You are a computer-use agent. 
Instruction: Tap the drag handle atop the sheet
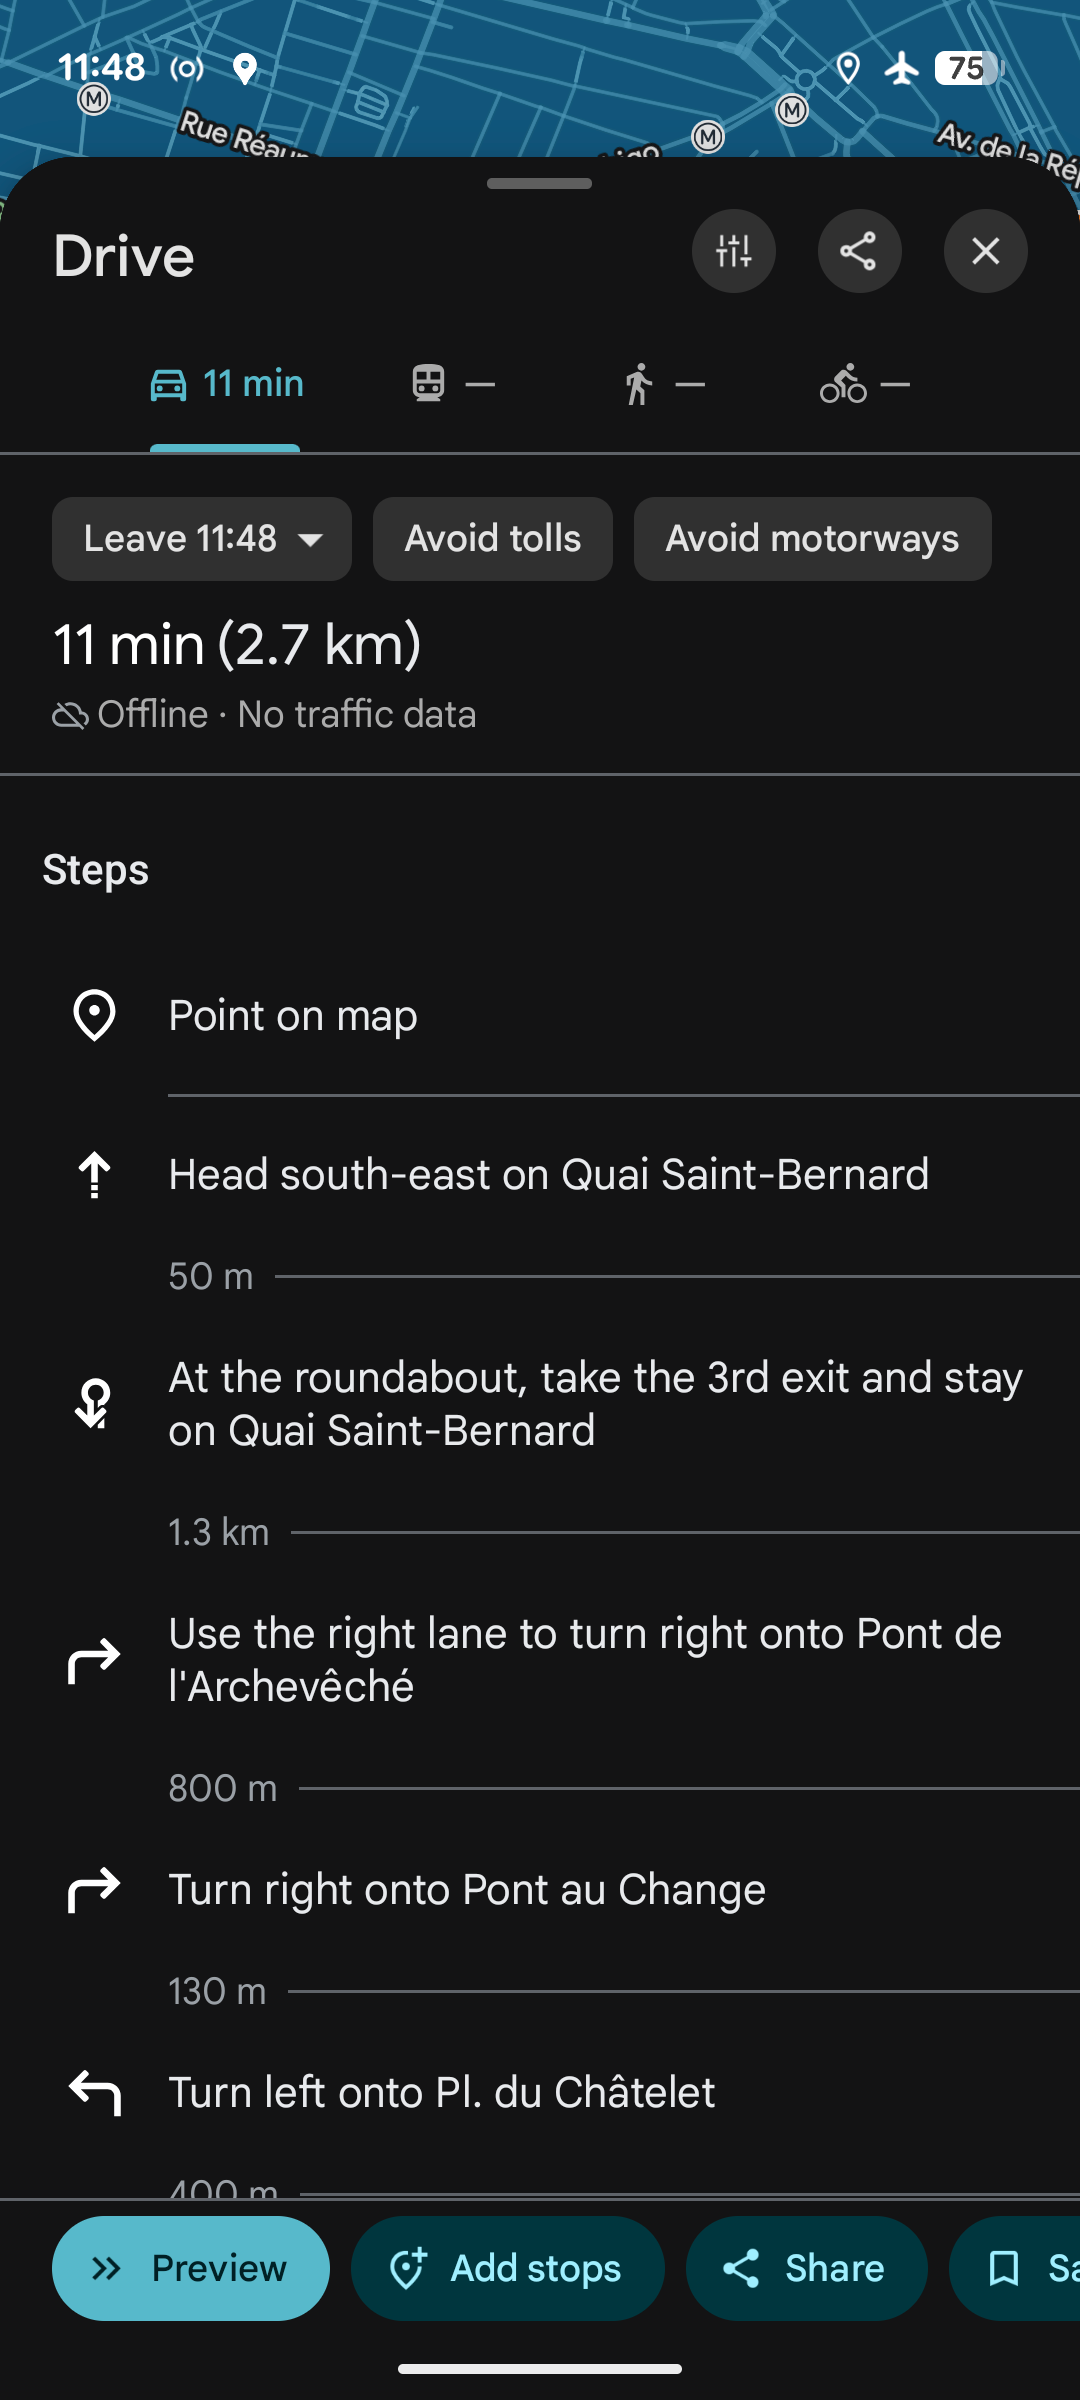coord(539,184)
